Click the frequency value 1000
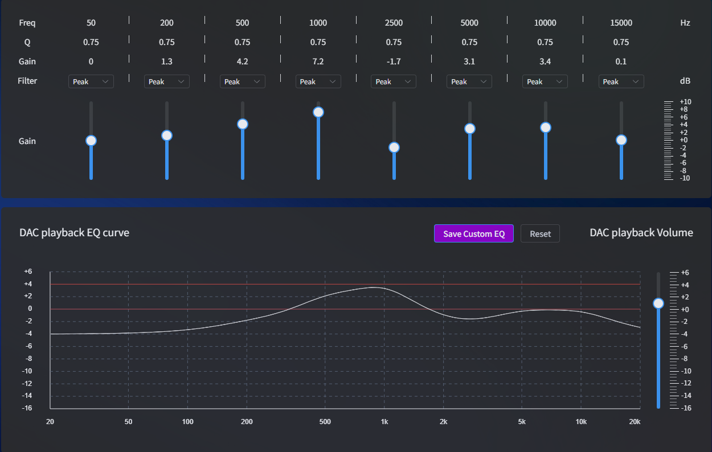The height and width of the screenshot is (452, 712). [318, 23]
